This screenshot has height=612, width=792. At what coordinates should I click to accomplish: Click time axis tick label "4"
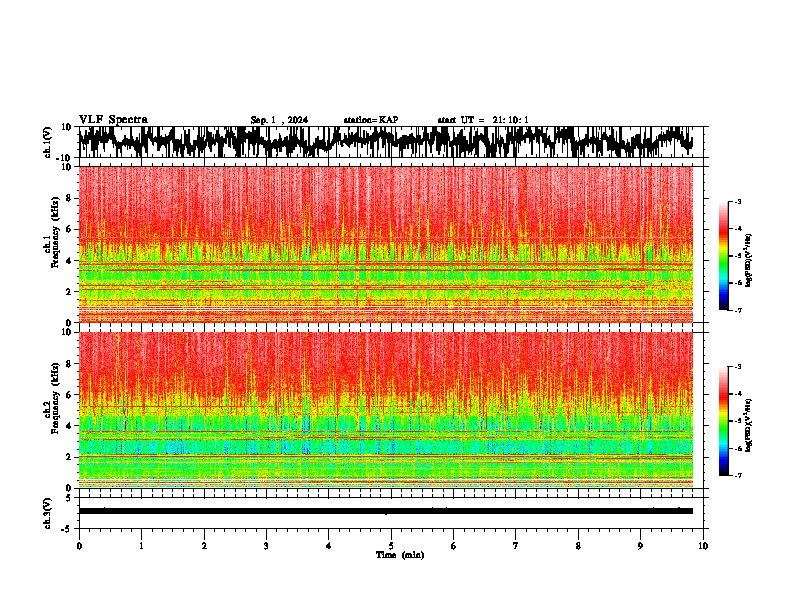329,546
